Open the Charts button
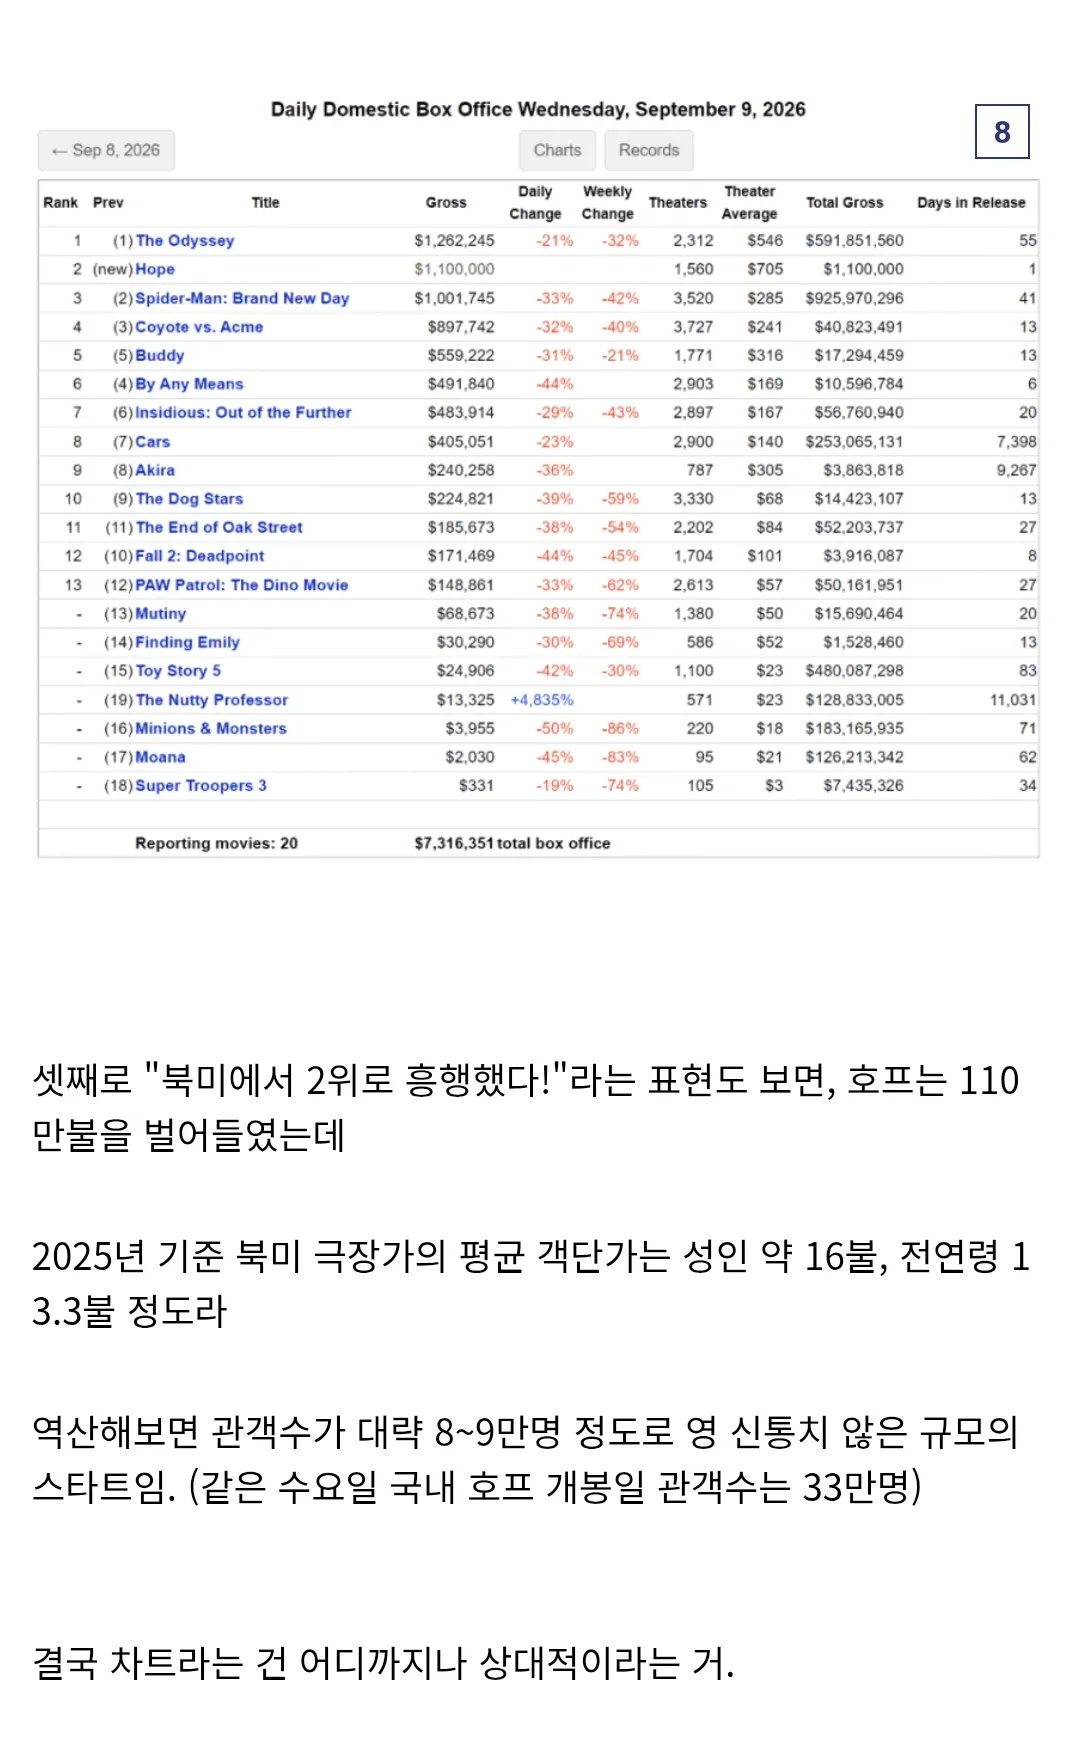 557,150
